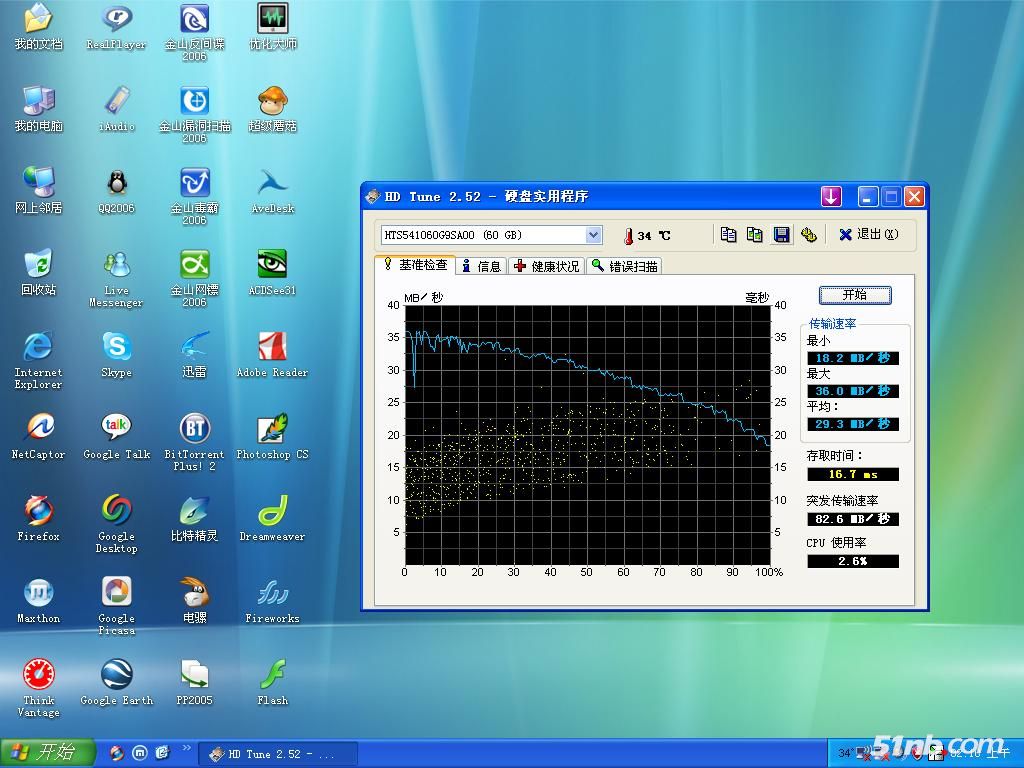Expand the HTS541060G9SA00 drive dropdown

click(593, 235)
